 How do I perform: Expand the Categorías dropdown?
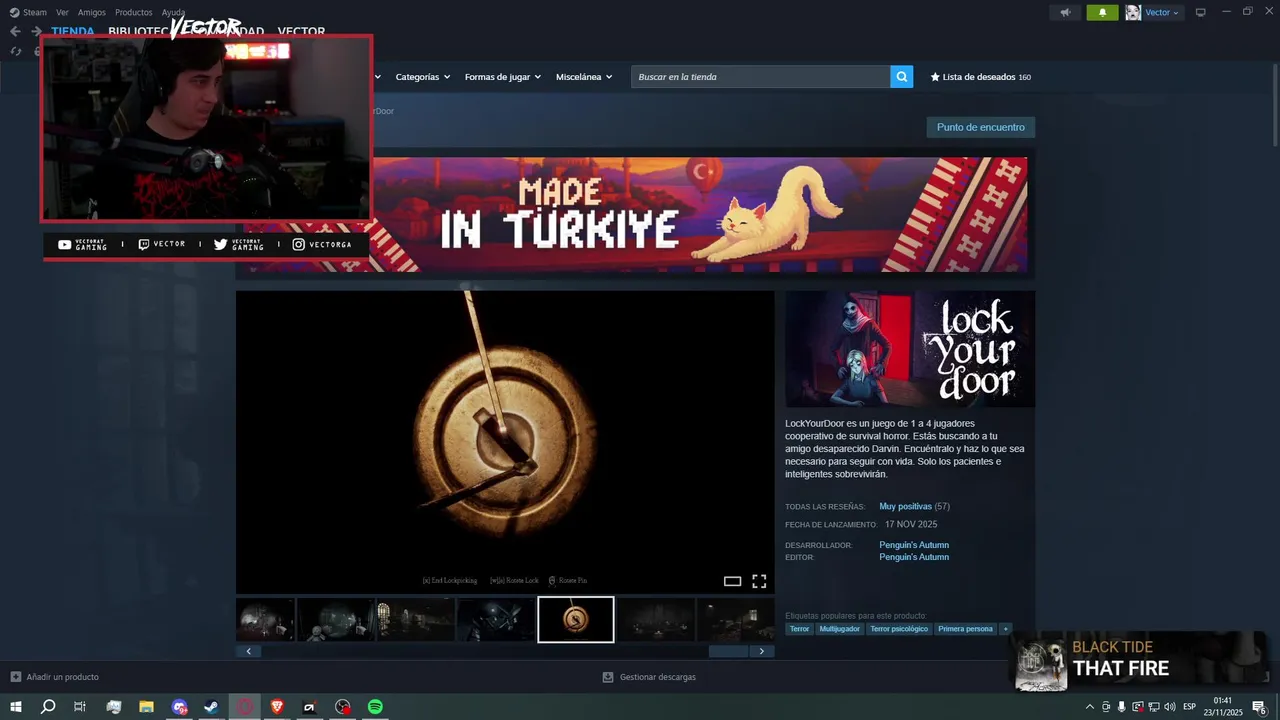[x=422, y=77]
